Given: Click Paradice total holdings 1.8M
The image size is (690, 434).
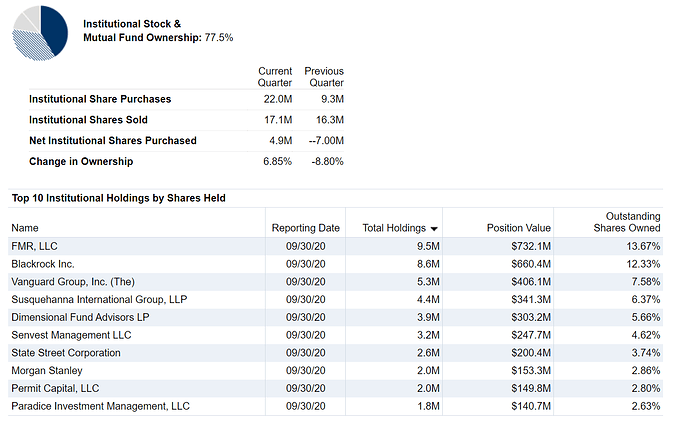Looking at the screenshot, I should [428, 406].
